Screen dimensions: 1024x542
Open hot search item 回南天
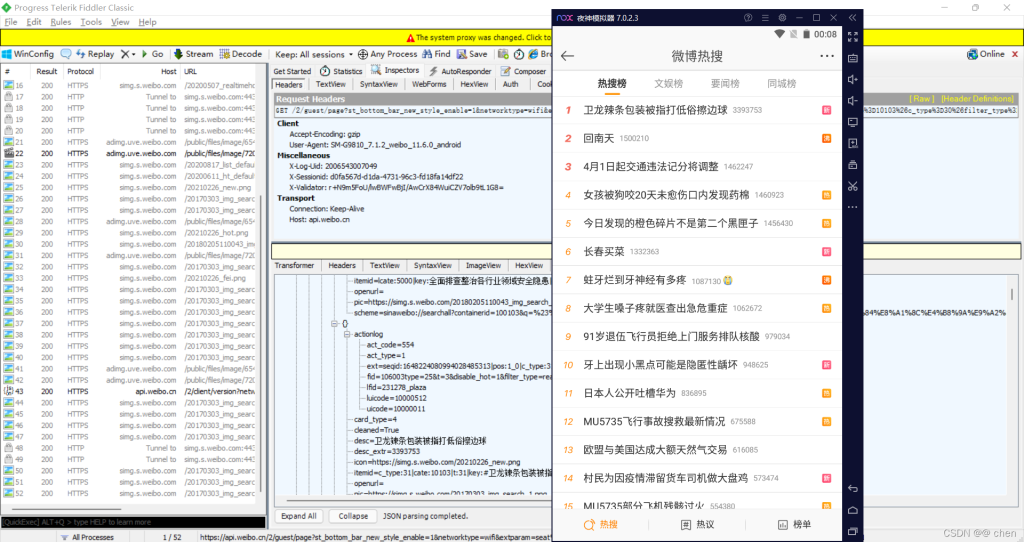(697, 138)
